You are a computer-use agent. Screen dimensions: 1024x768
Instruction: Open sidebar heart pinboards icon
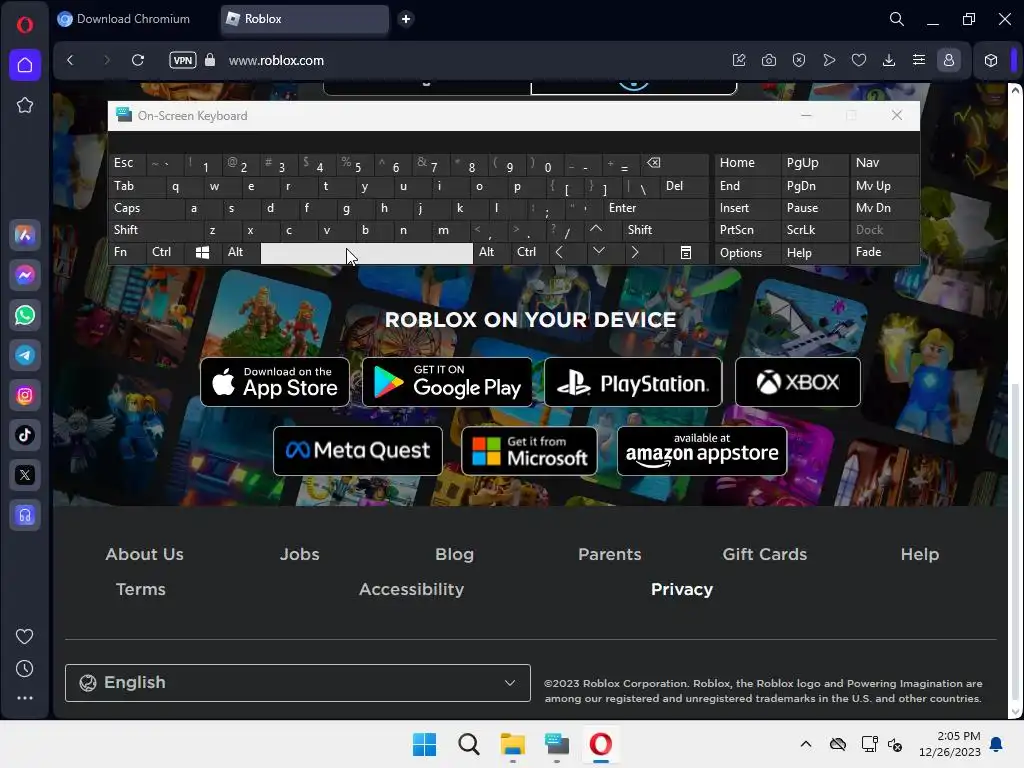coord(25,636)
